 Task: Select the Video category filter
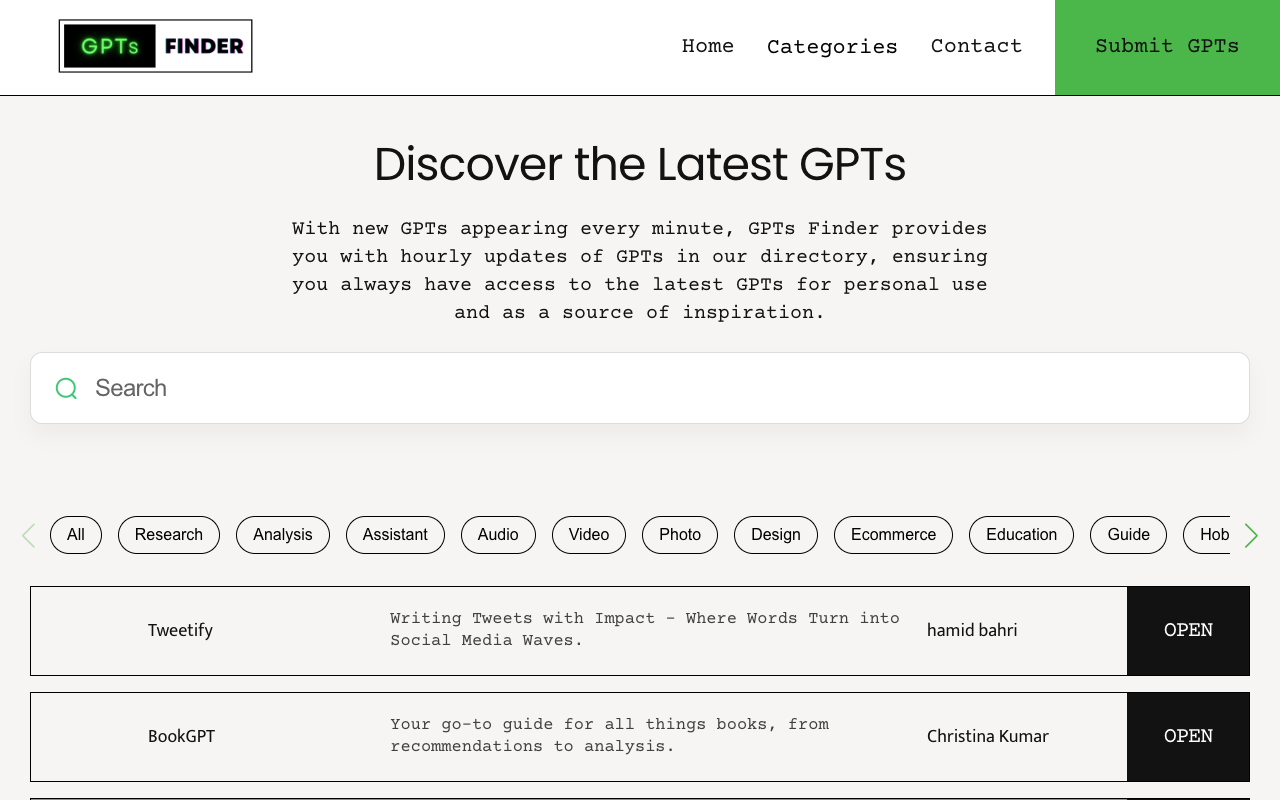coord(589,535)
